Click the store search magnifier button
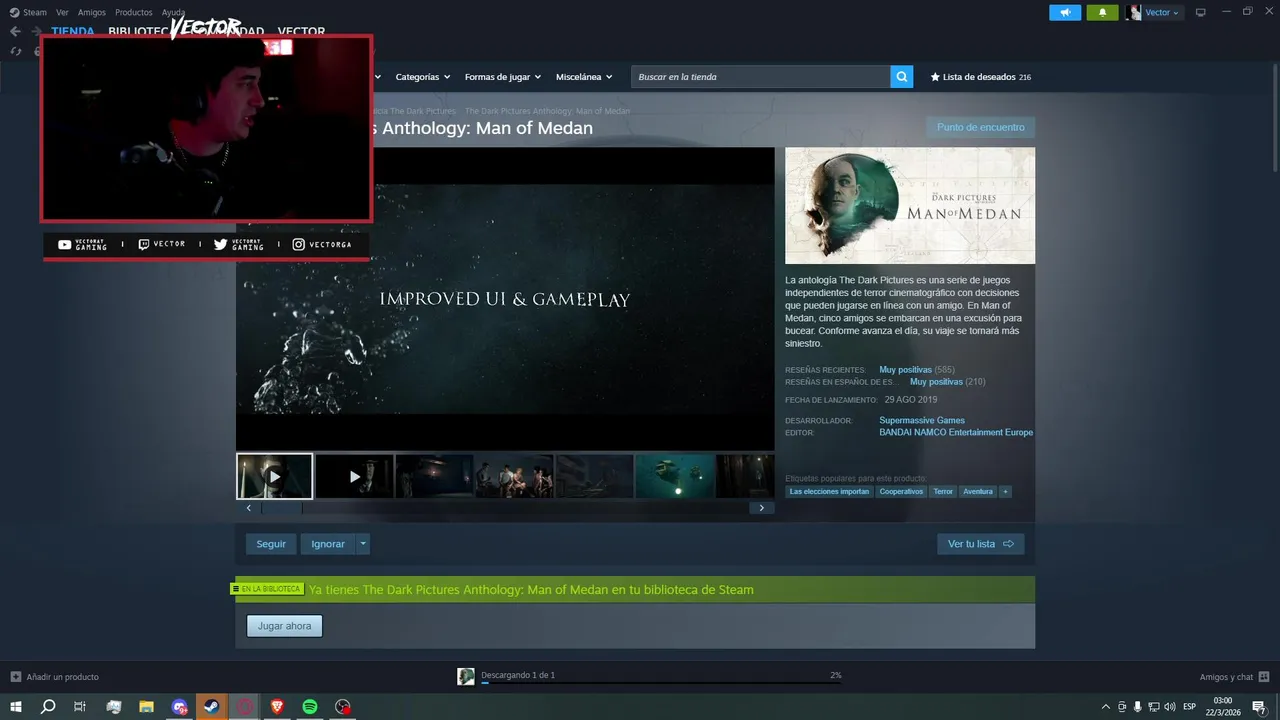This screenshot has width=1280, height=720. tap(902, 77)
